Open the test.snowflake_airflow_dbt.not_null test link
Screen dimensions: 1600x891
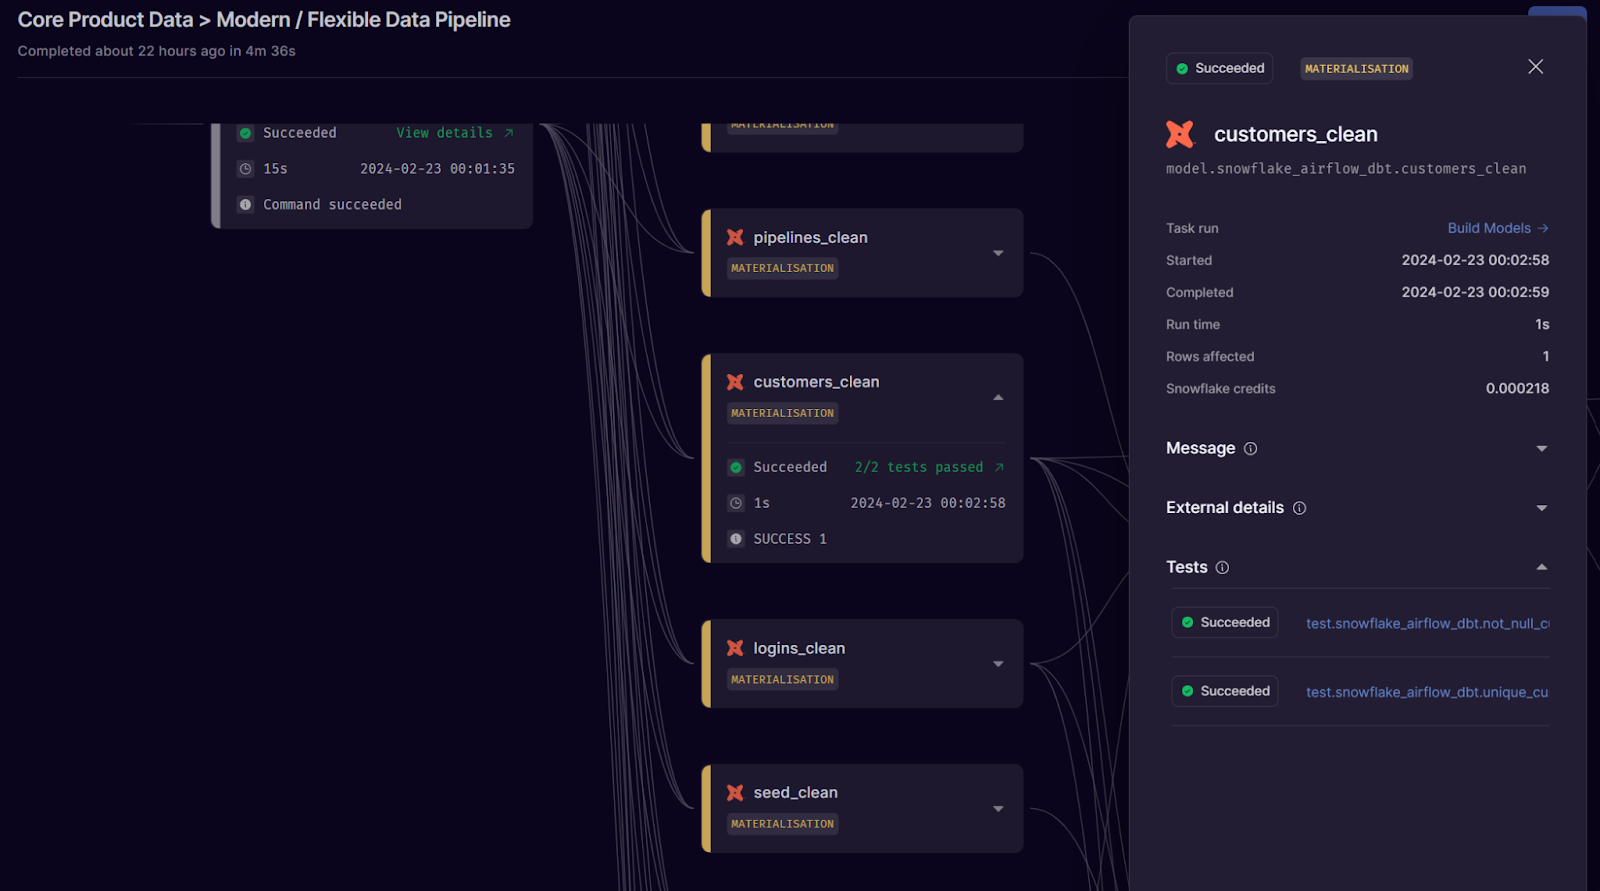point(1428,623)
